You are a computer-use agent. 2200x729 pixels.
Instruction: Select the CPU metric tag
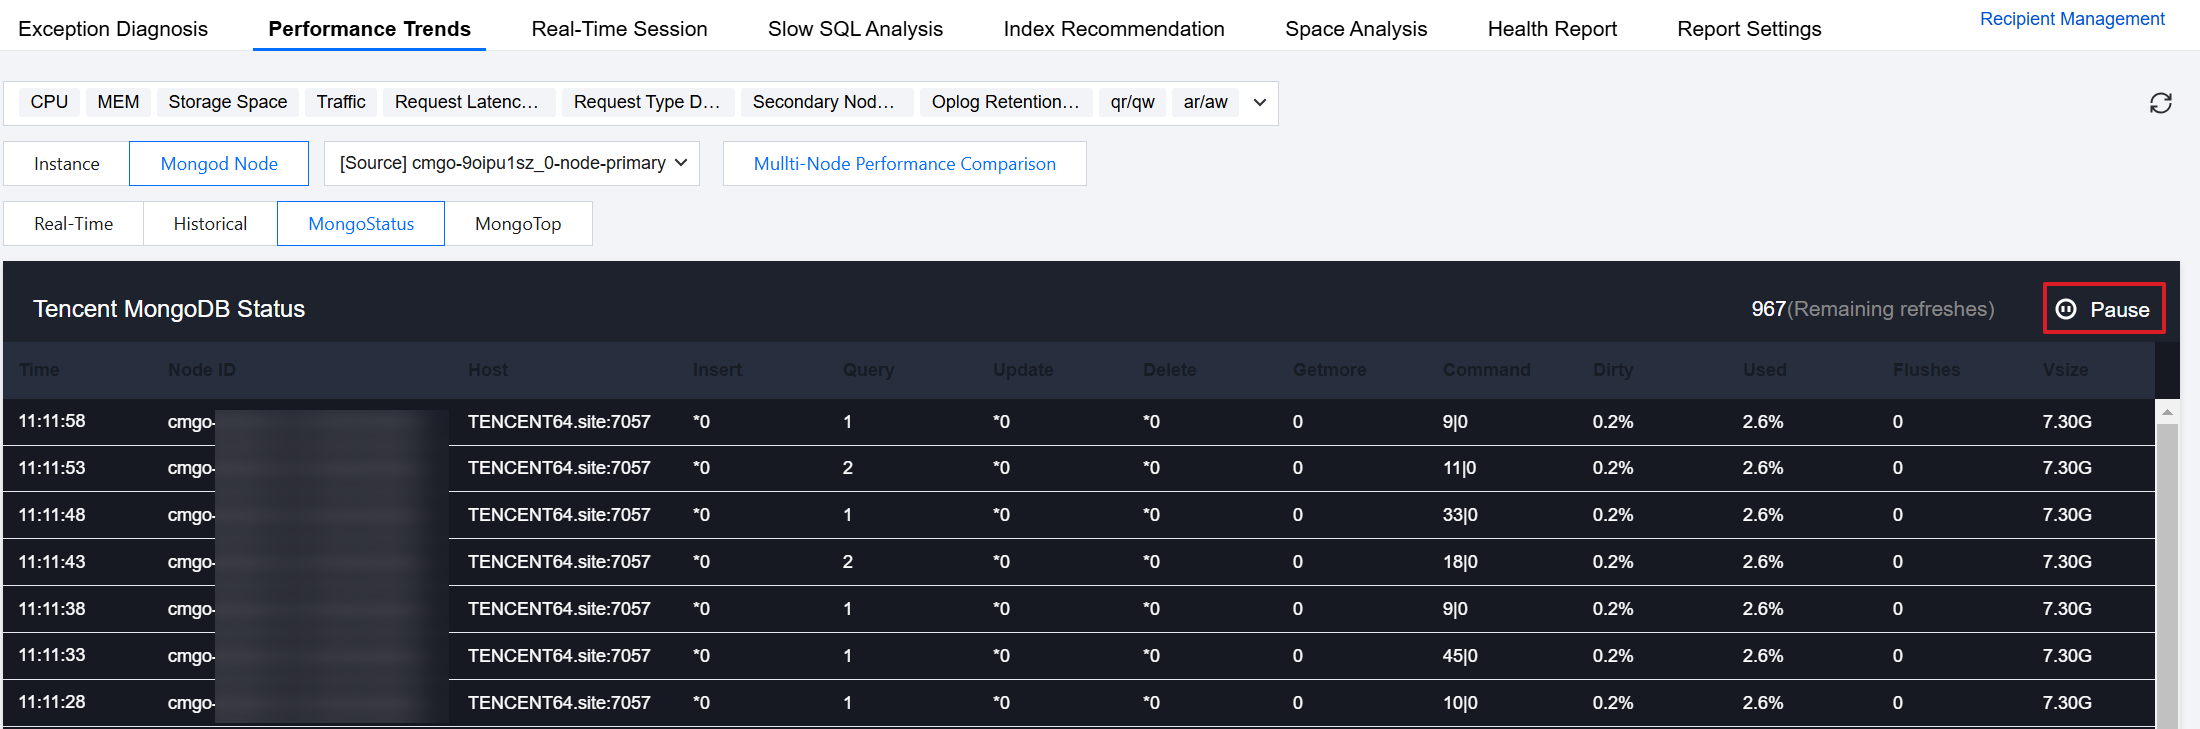click(x=49, y=102)
